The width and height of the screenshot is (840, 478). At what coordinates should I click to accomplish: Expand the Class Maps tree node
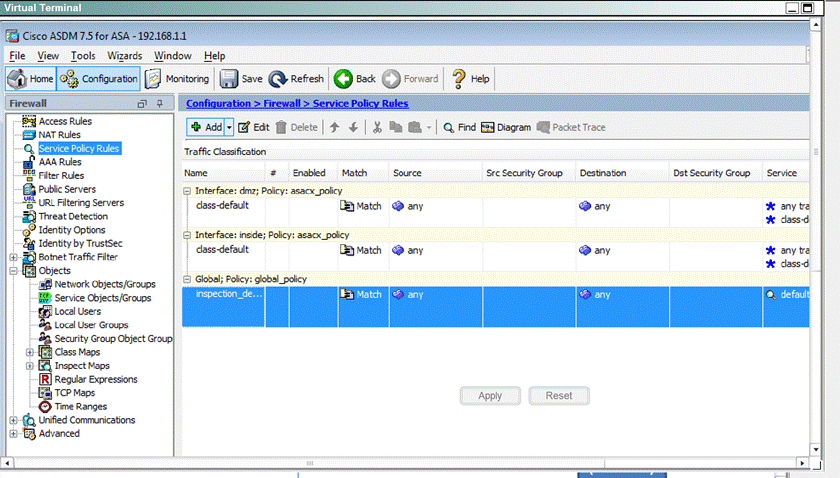(30, 352)
